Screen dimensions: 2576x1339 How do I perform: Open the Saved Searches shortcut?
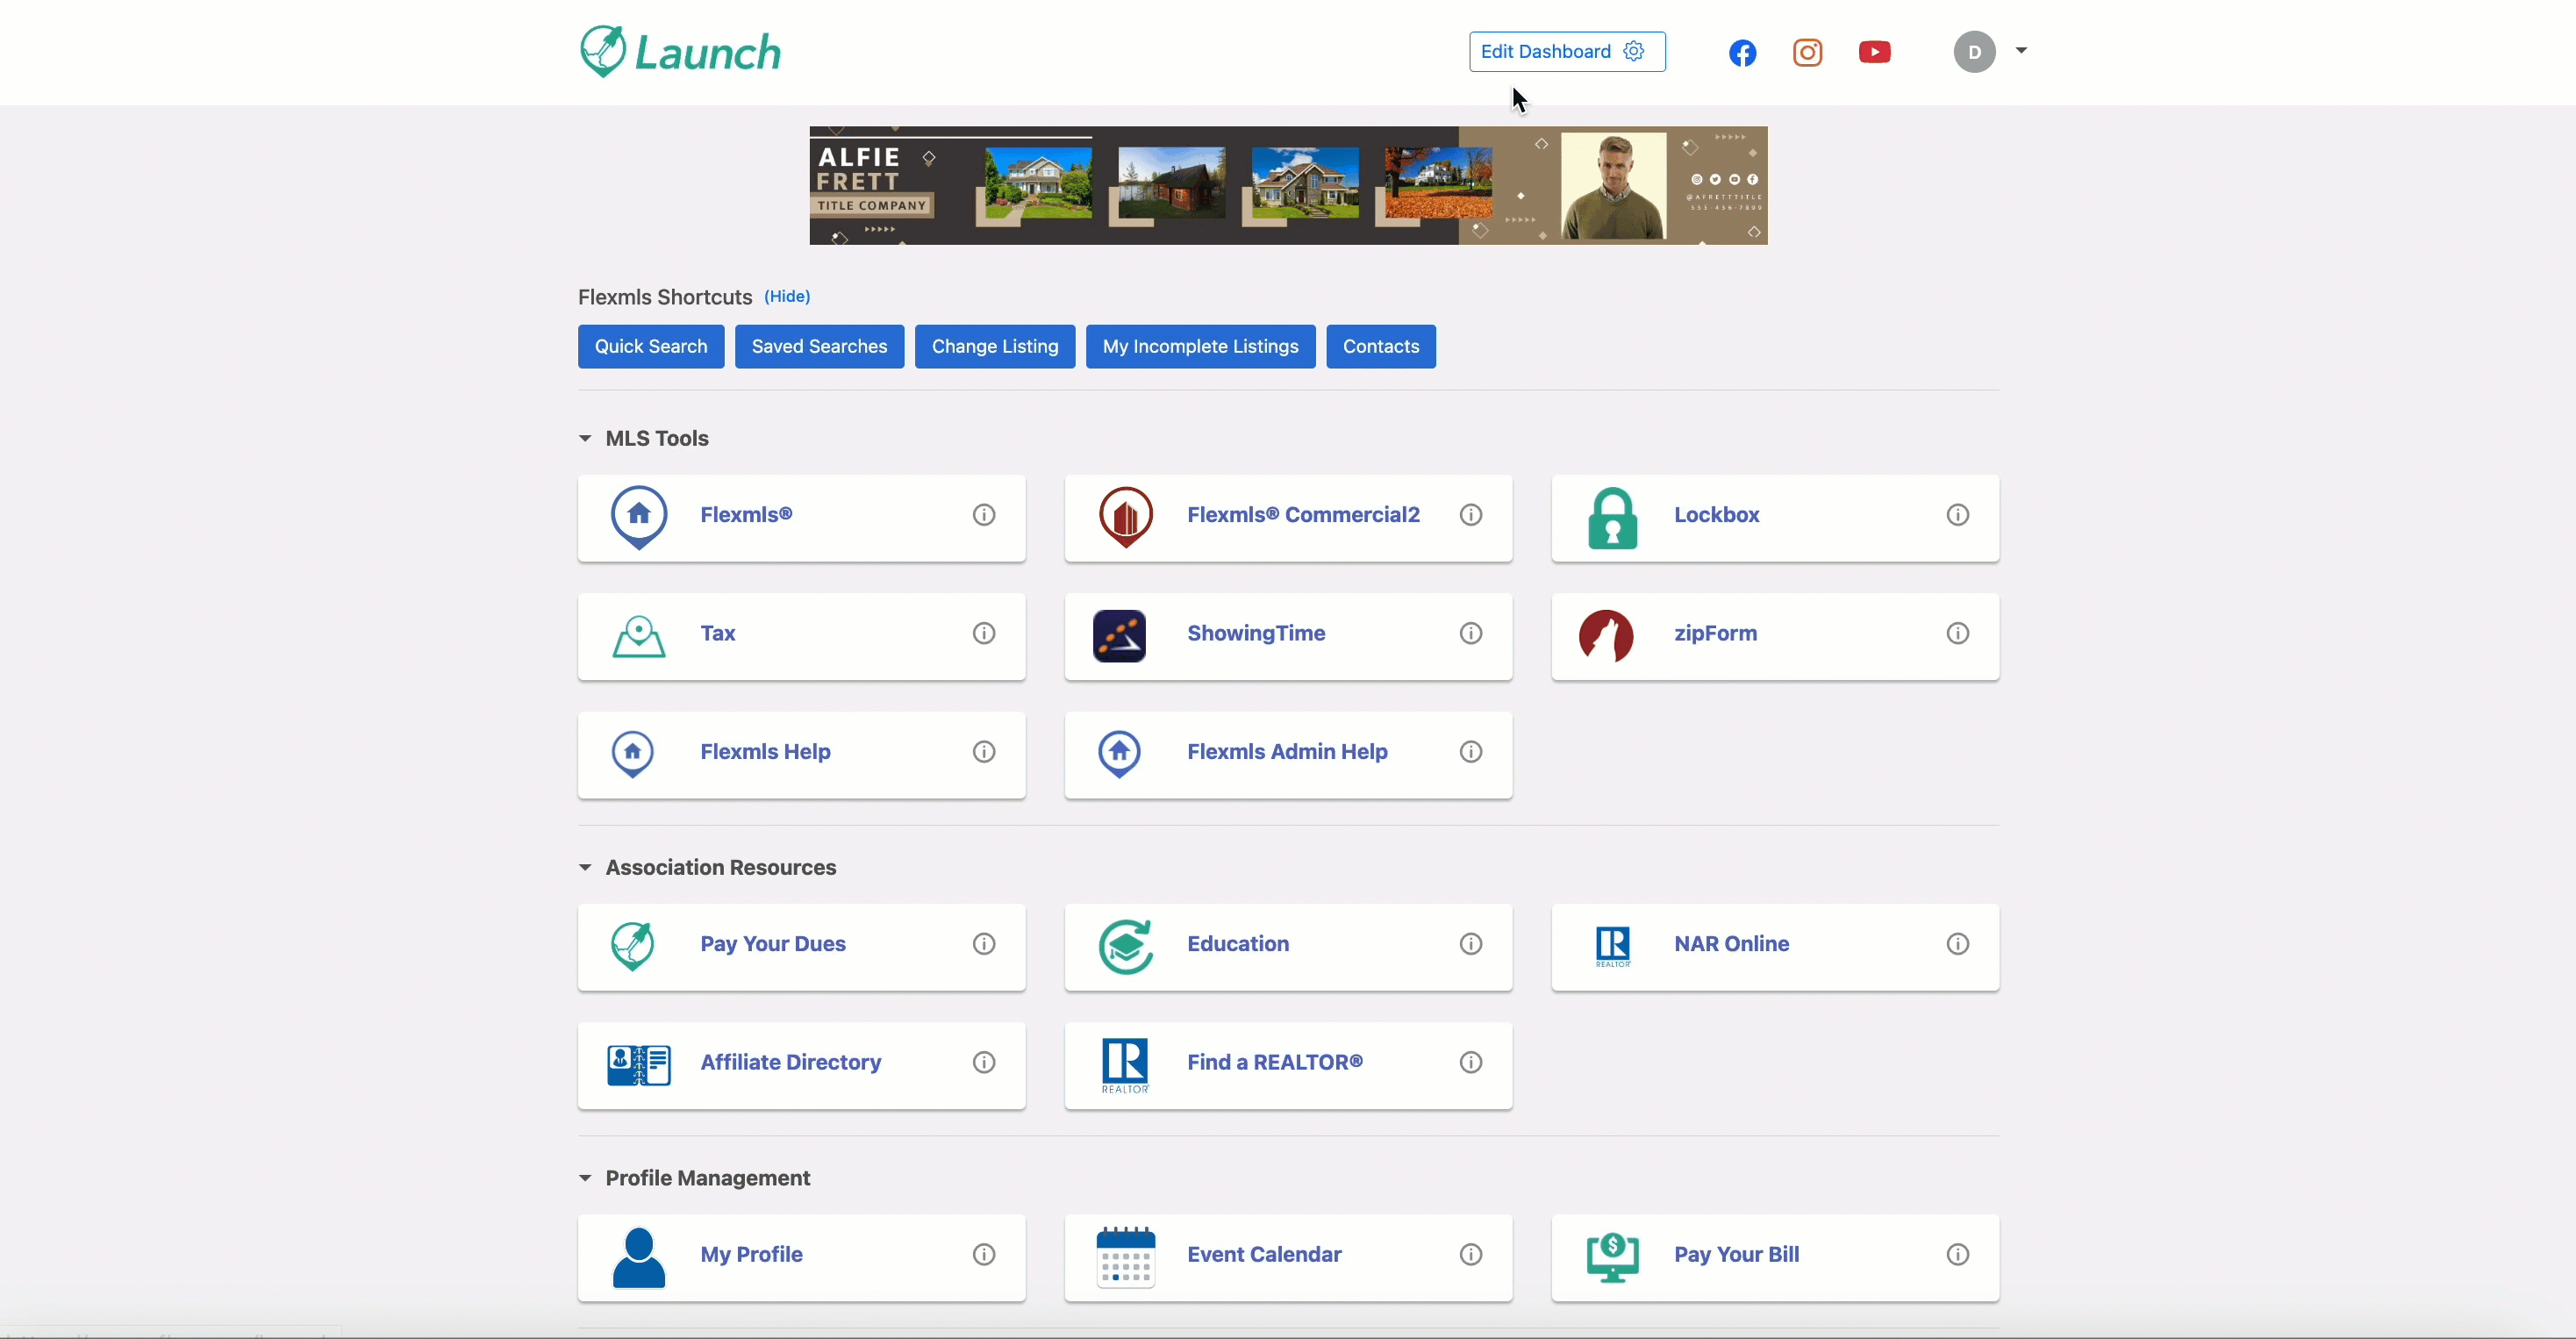coord(819,346)
